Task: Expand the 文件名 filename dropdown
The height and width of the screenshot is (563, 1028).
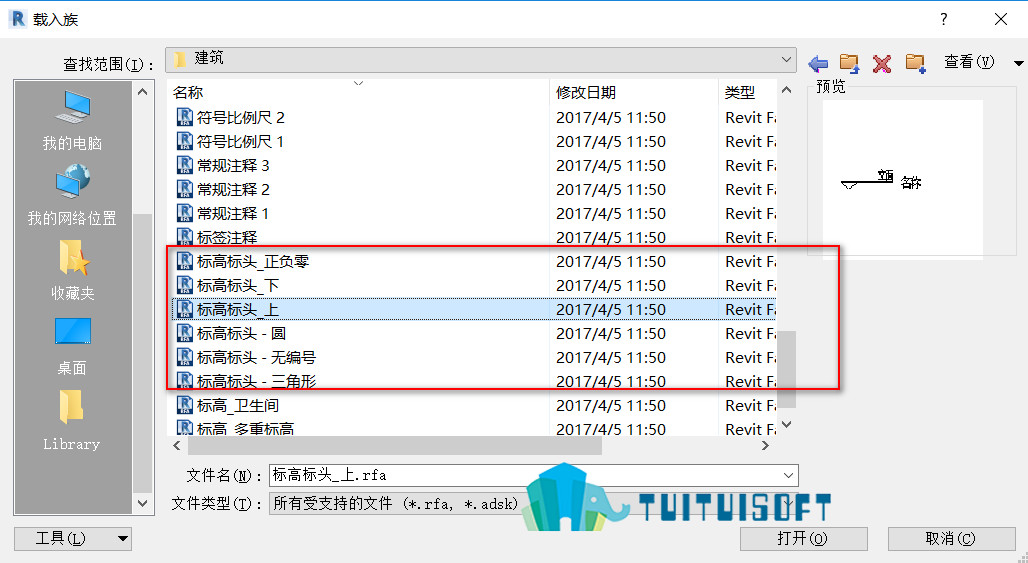Action: click(x=788, y=475)
